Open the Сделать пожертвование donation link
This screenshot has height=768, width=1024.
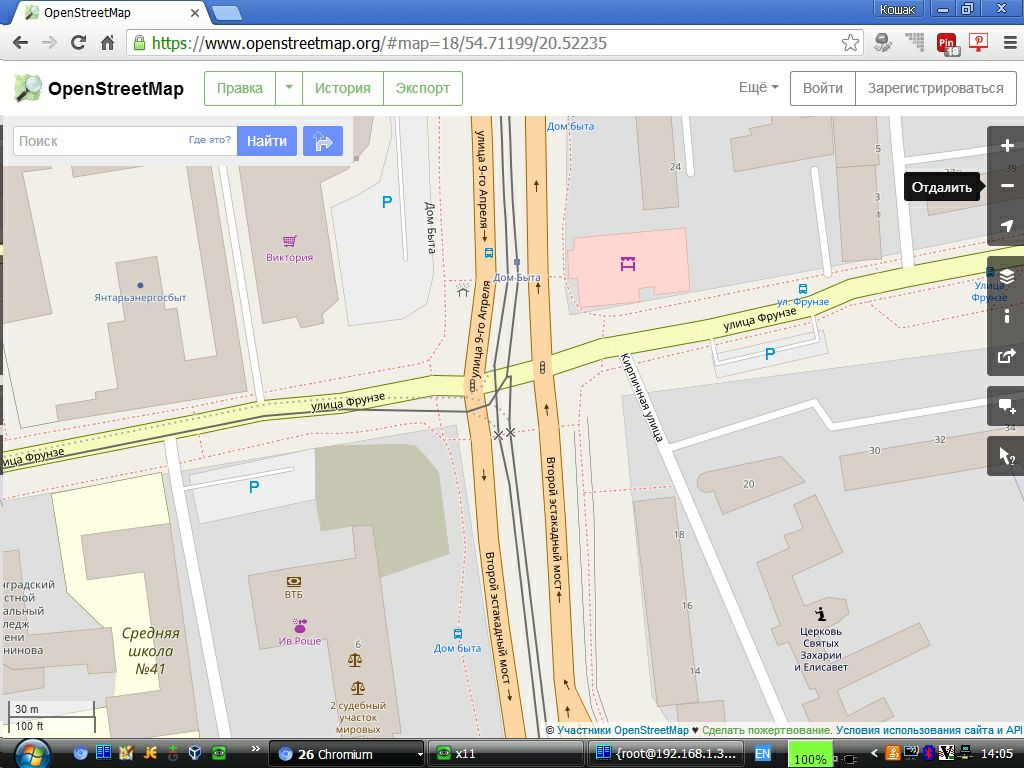pyautogui.click(x=766, y=730)
